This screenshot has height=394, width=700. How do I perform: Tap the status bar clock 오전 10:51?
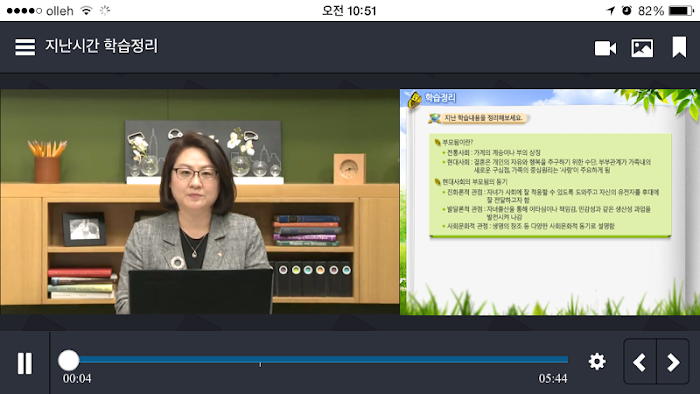coord(350,11)
